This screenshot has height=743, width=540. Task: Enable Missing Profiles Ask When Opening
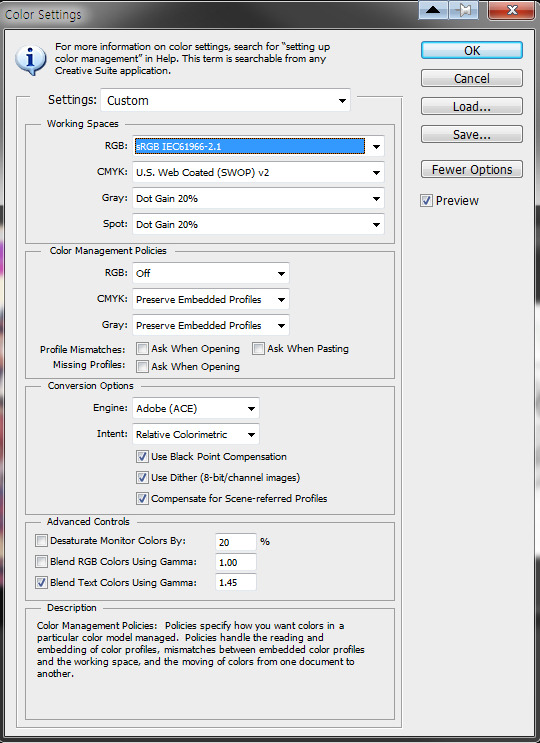(x=142, y=366)
